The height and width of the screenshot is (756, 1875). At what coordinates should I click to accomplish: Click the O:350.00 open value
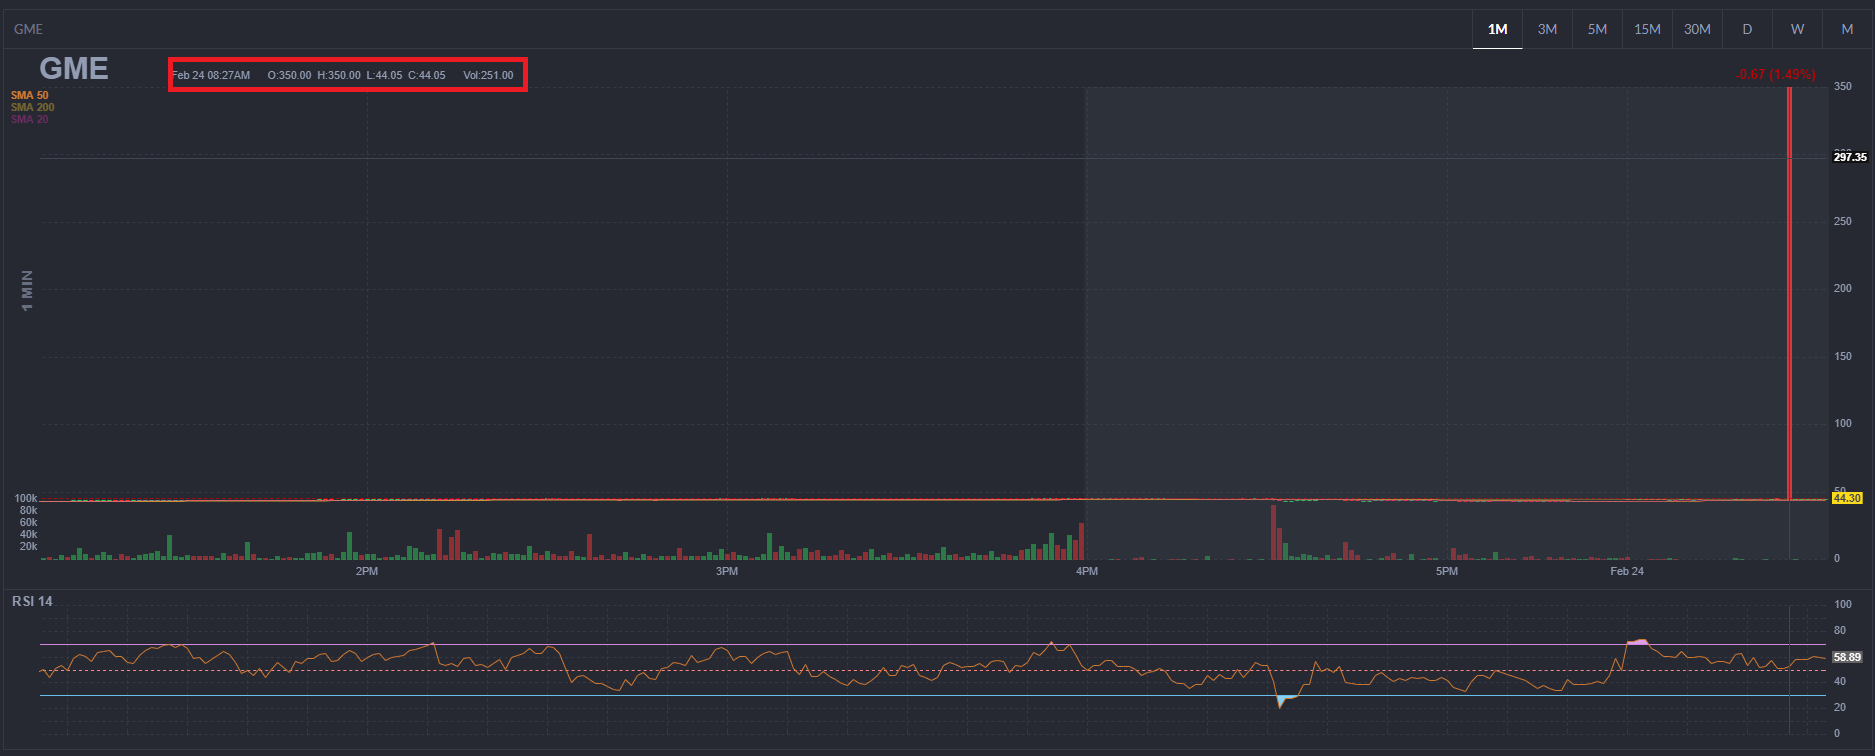click(x=289, y=75)
